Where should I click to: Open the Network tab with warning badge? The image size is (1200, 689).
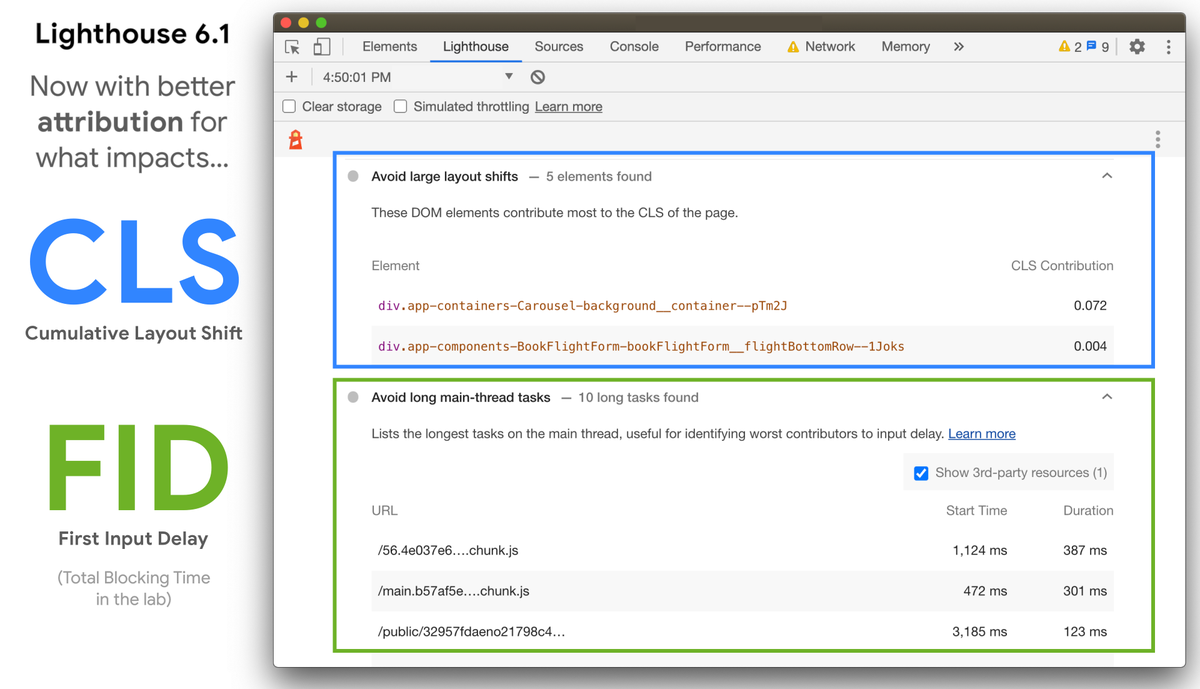click(x=828, y=46)
